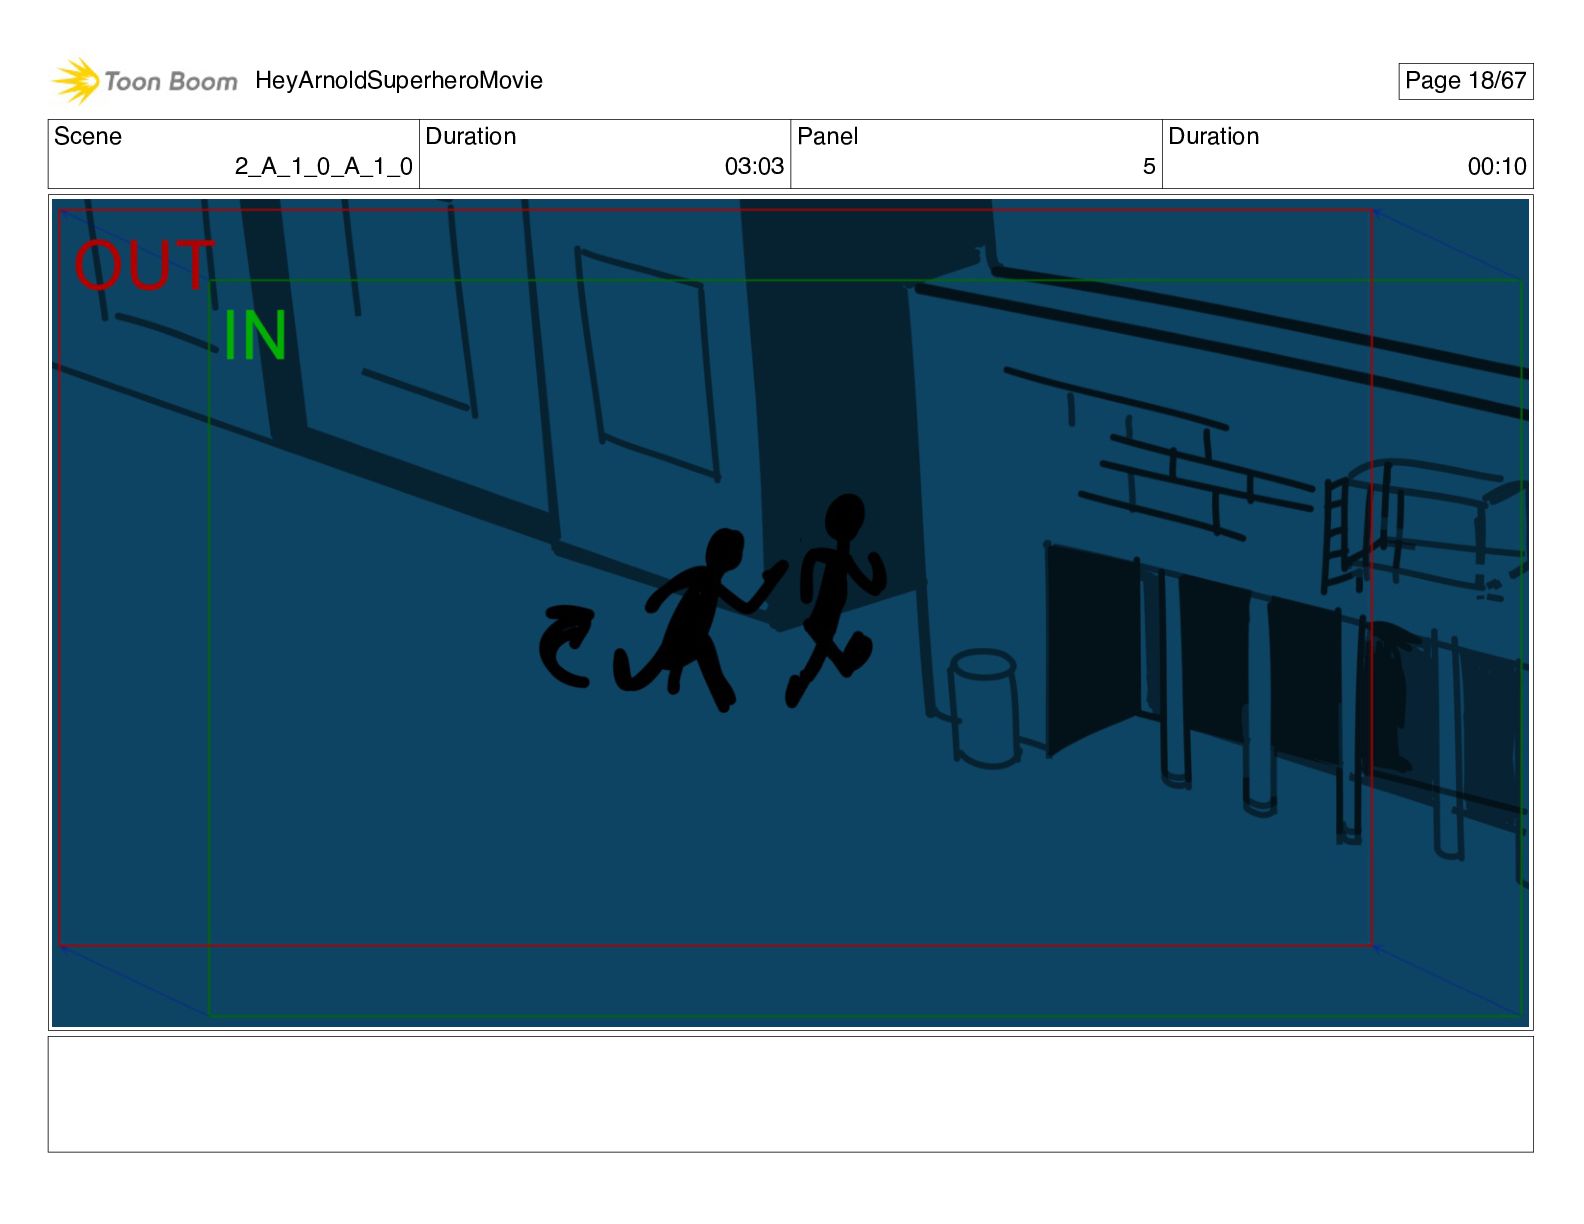Viewport: 1584px width, 1224px height.
Task: Click the Duration label above 00:10
Action: tap(1214, 136)
